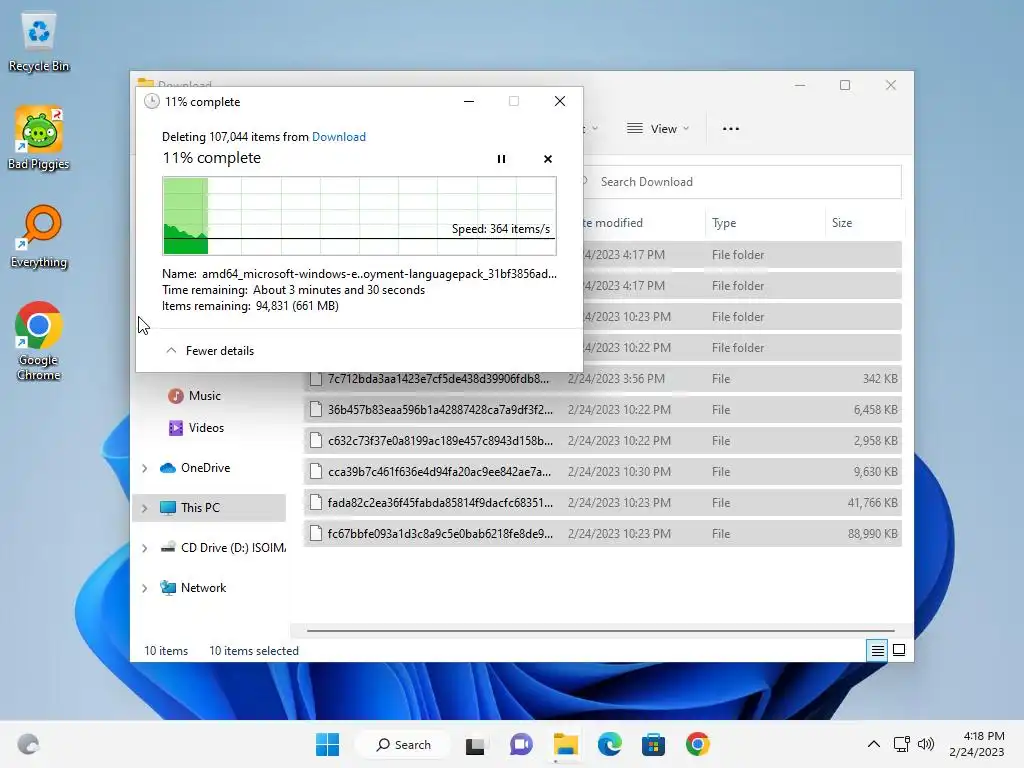The height and width of the screenshot is (768, 1024).
Task: Switch to Large icons view layout button
Action: tap(899, 650)
